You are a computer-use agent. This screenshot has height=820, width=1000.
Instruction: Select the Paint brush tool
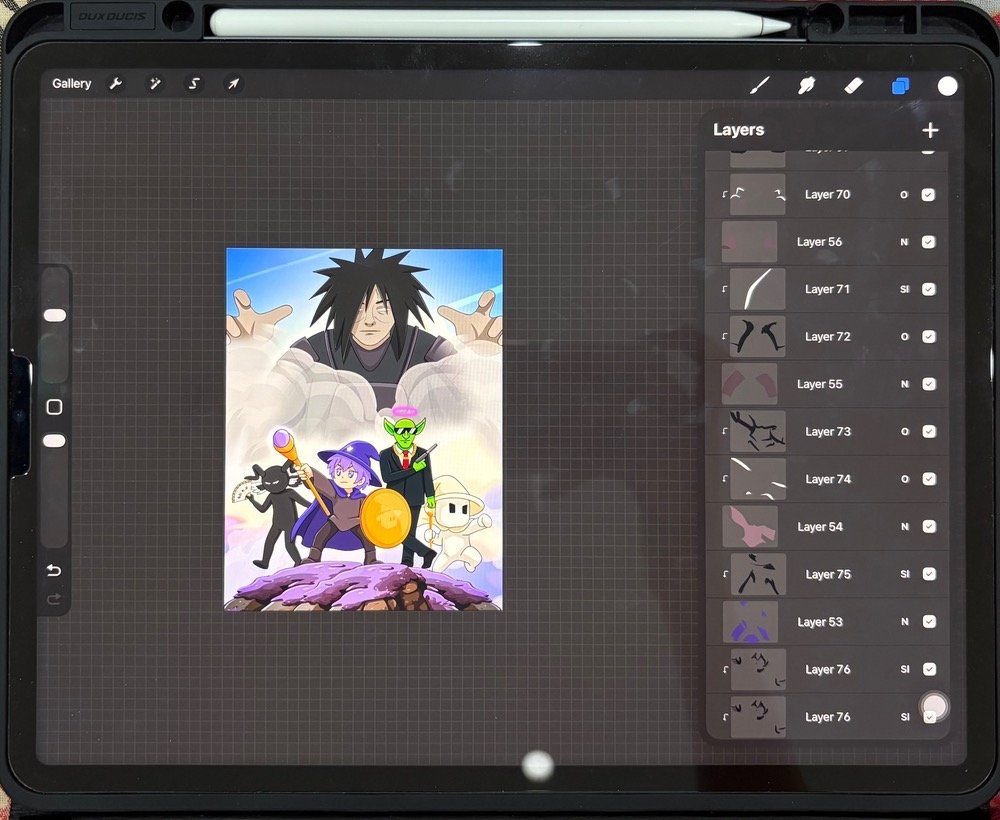coord(760,85)
